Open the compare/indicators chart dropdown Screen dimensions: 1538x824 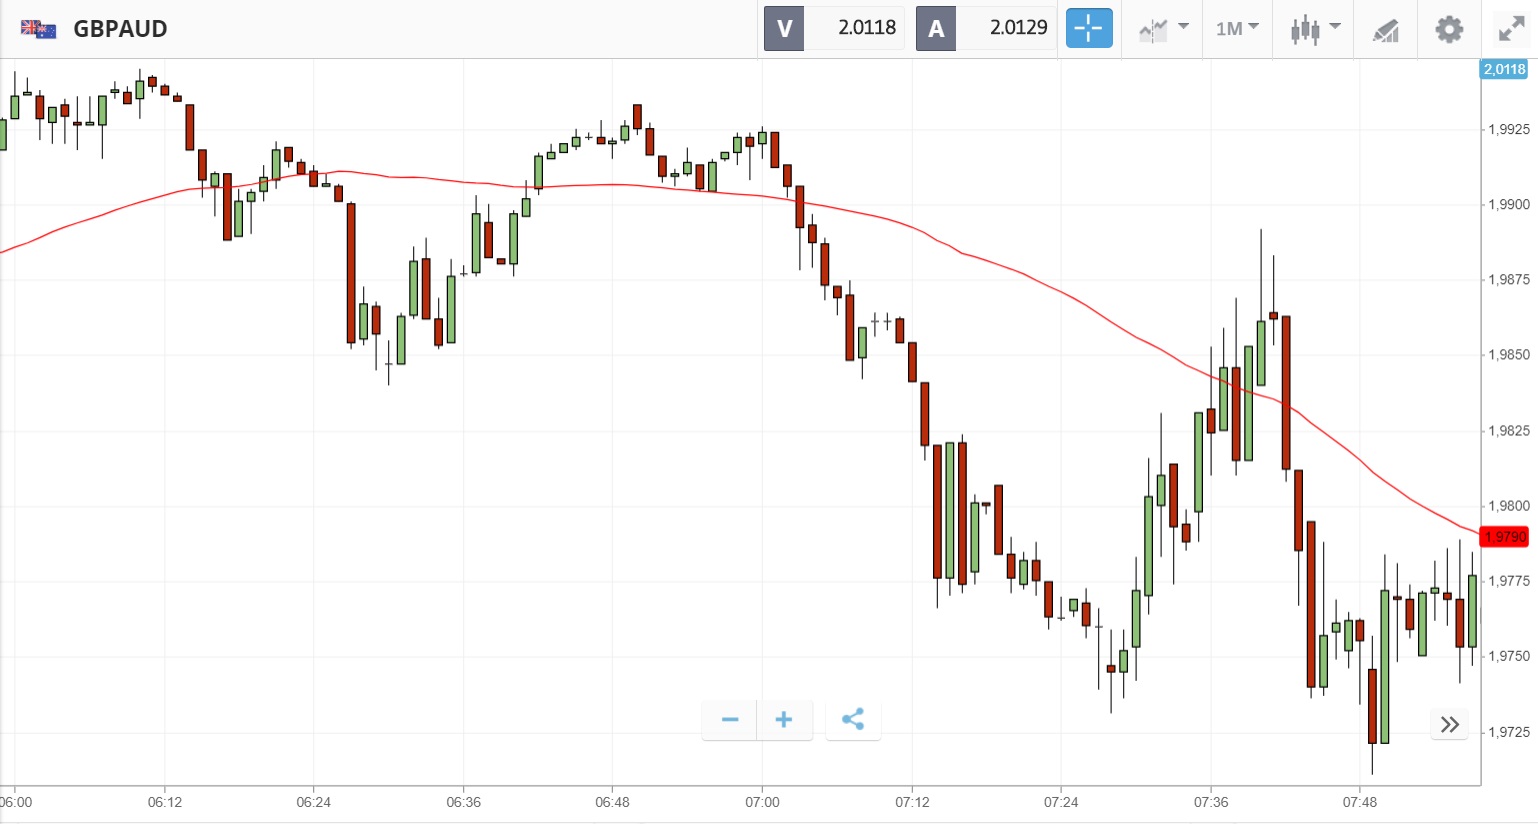click(x=1163, y=28)
